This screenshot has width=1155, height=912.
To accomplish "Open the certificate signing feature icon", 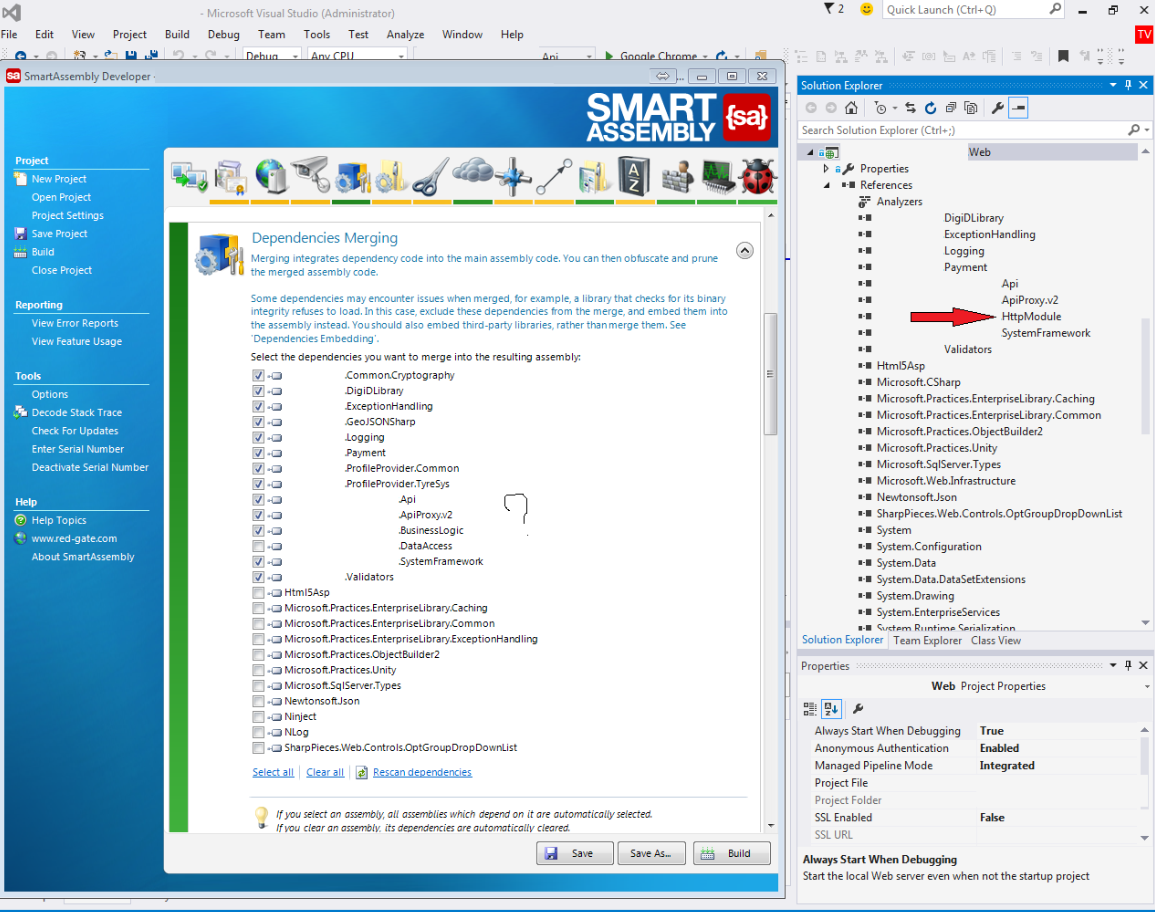I will (230, 176).
